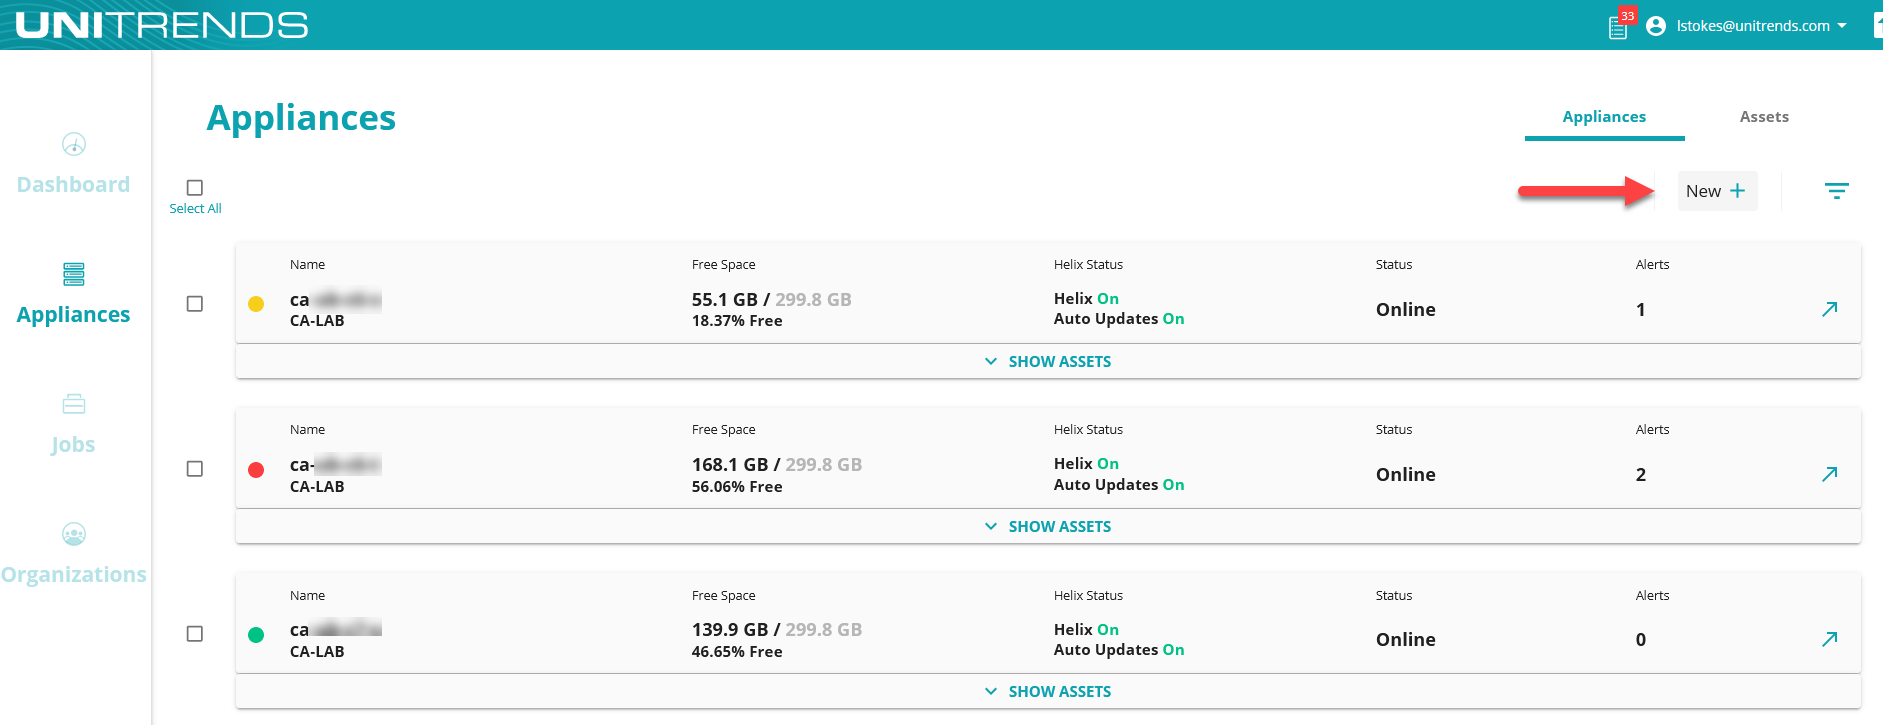Click the Appliances server stack icon
1883x725 pixels.
(x=74, y=274)
